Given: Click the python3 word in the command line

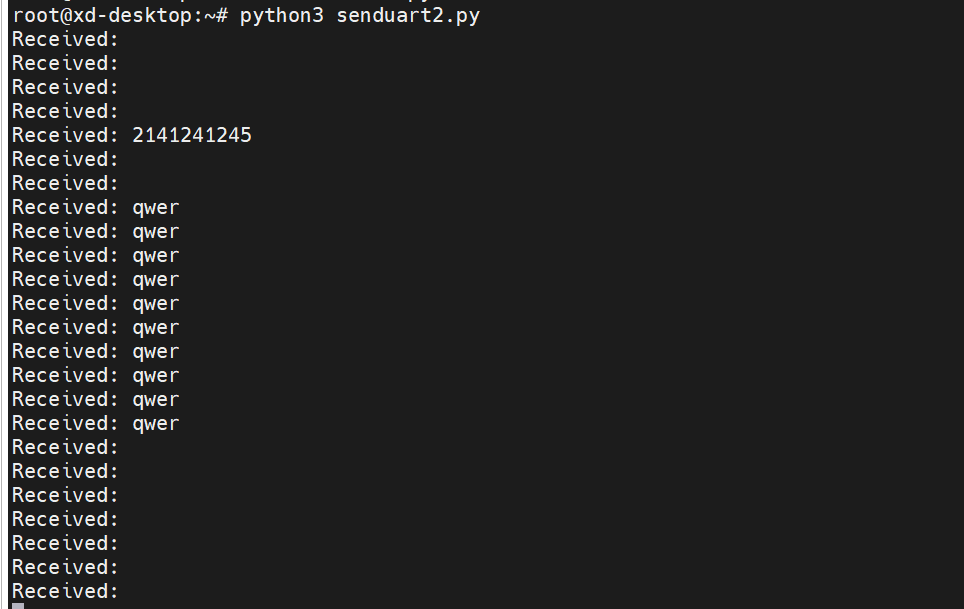Looking at the screenshot, I should pyautogui.click(x=282, y=15).
